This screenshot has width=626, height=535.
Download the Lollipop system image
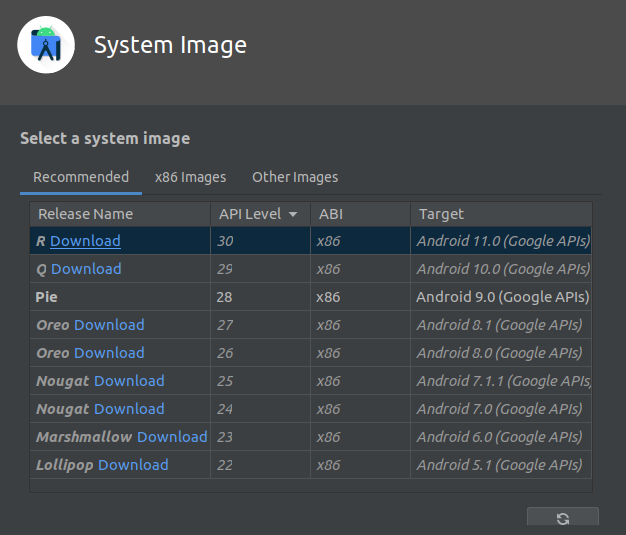pos(133,465)
